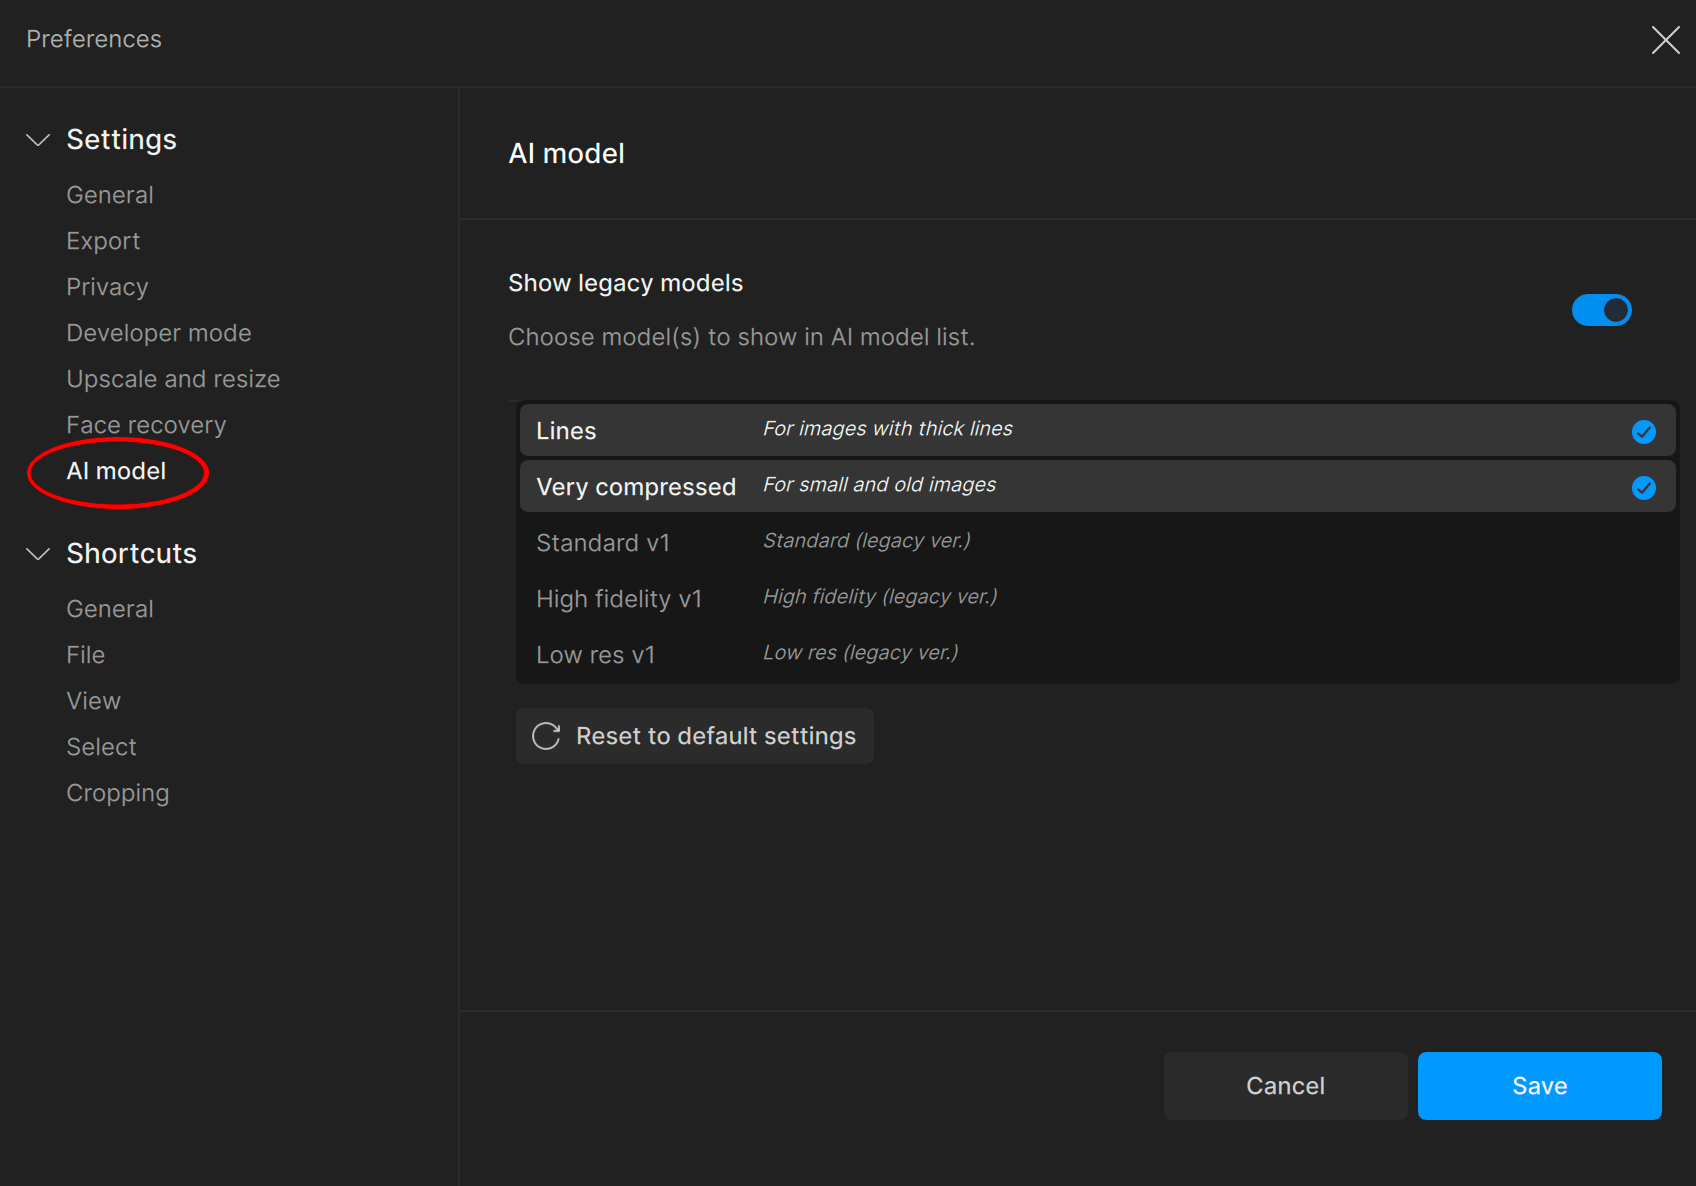Click 'Choose model(s) to show' description
The width and height of the screenshot is (1696, 1186).
742,338
